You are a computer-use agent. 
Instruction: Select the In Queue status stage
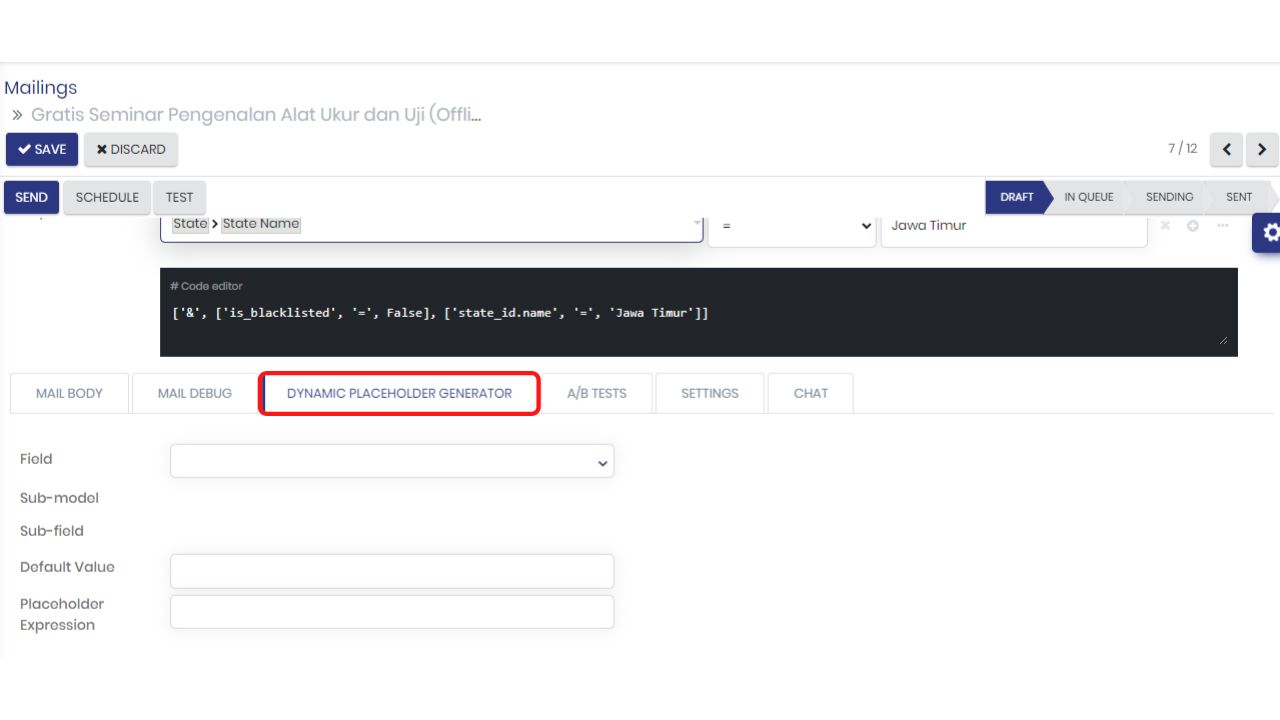[x=1088, y=197]
